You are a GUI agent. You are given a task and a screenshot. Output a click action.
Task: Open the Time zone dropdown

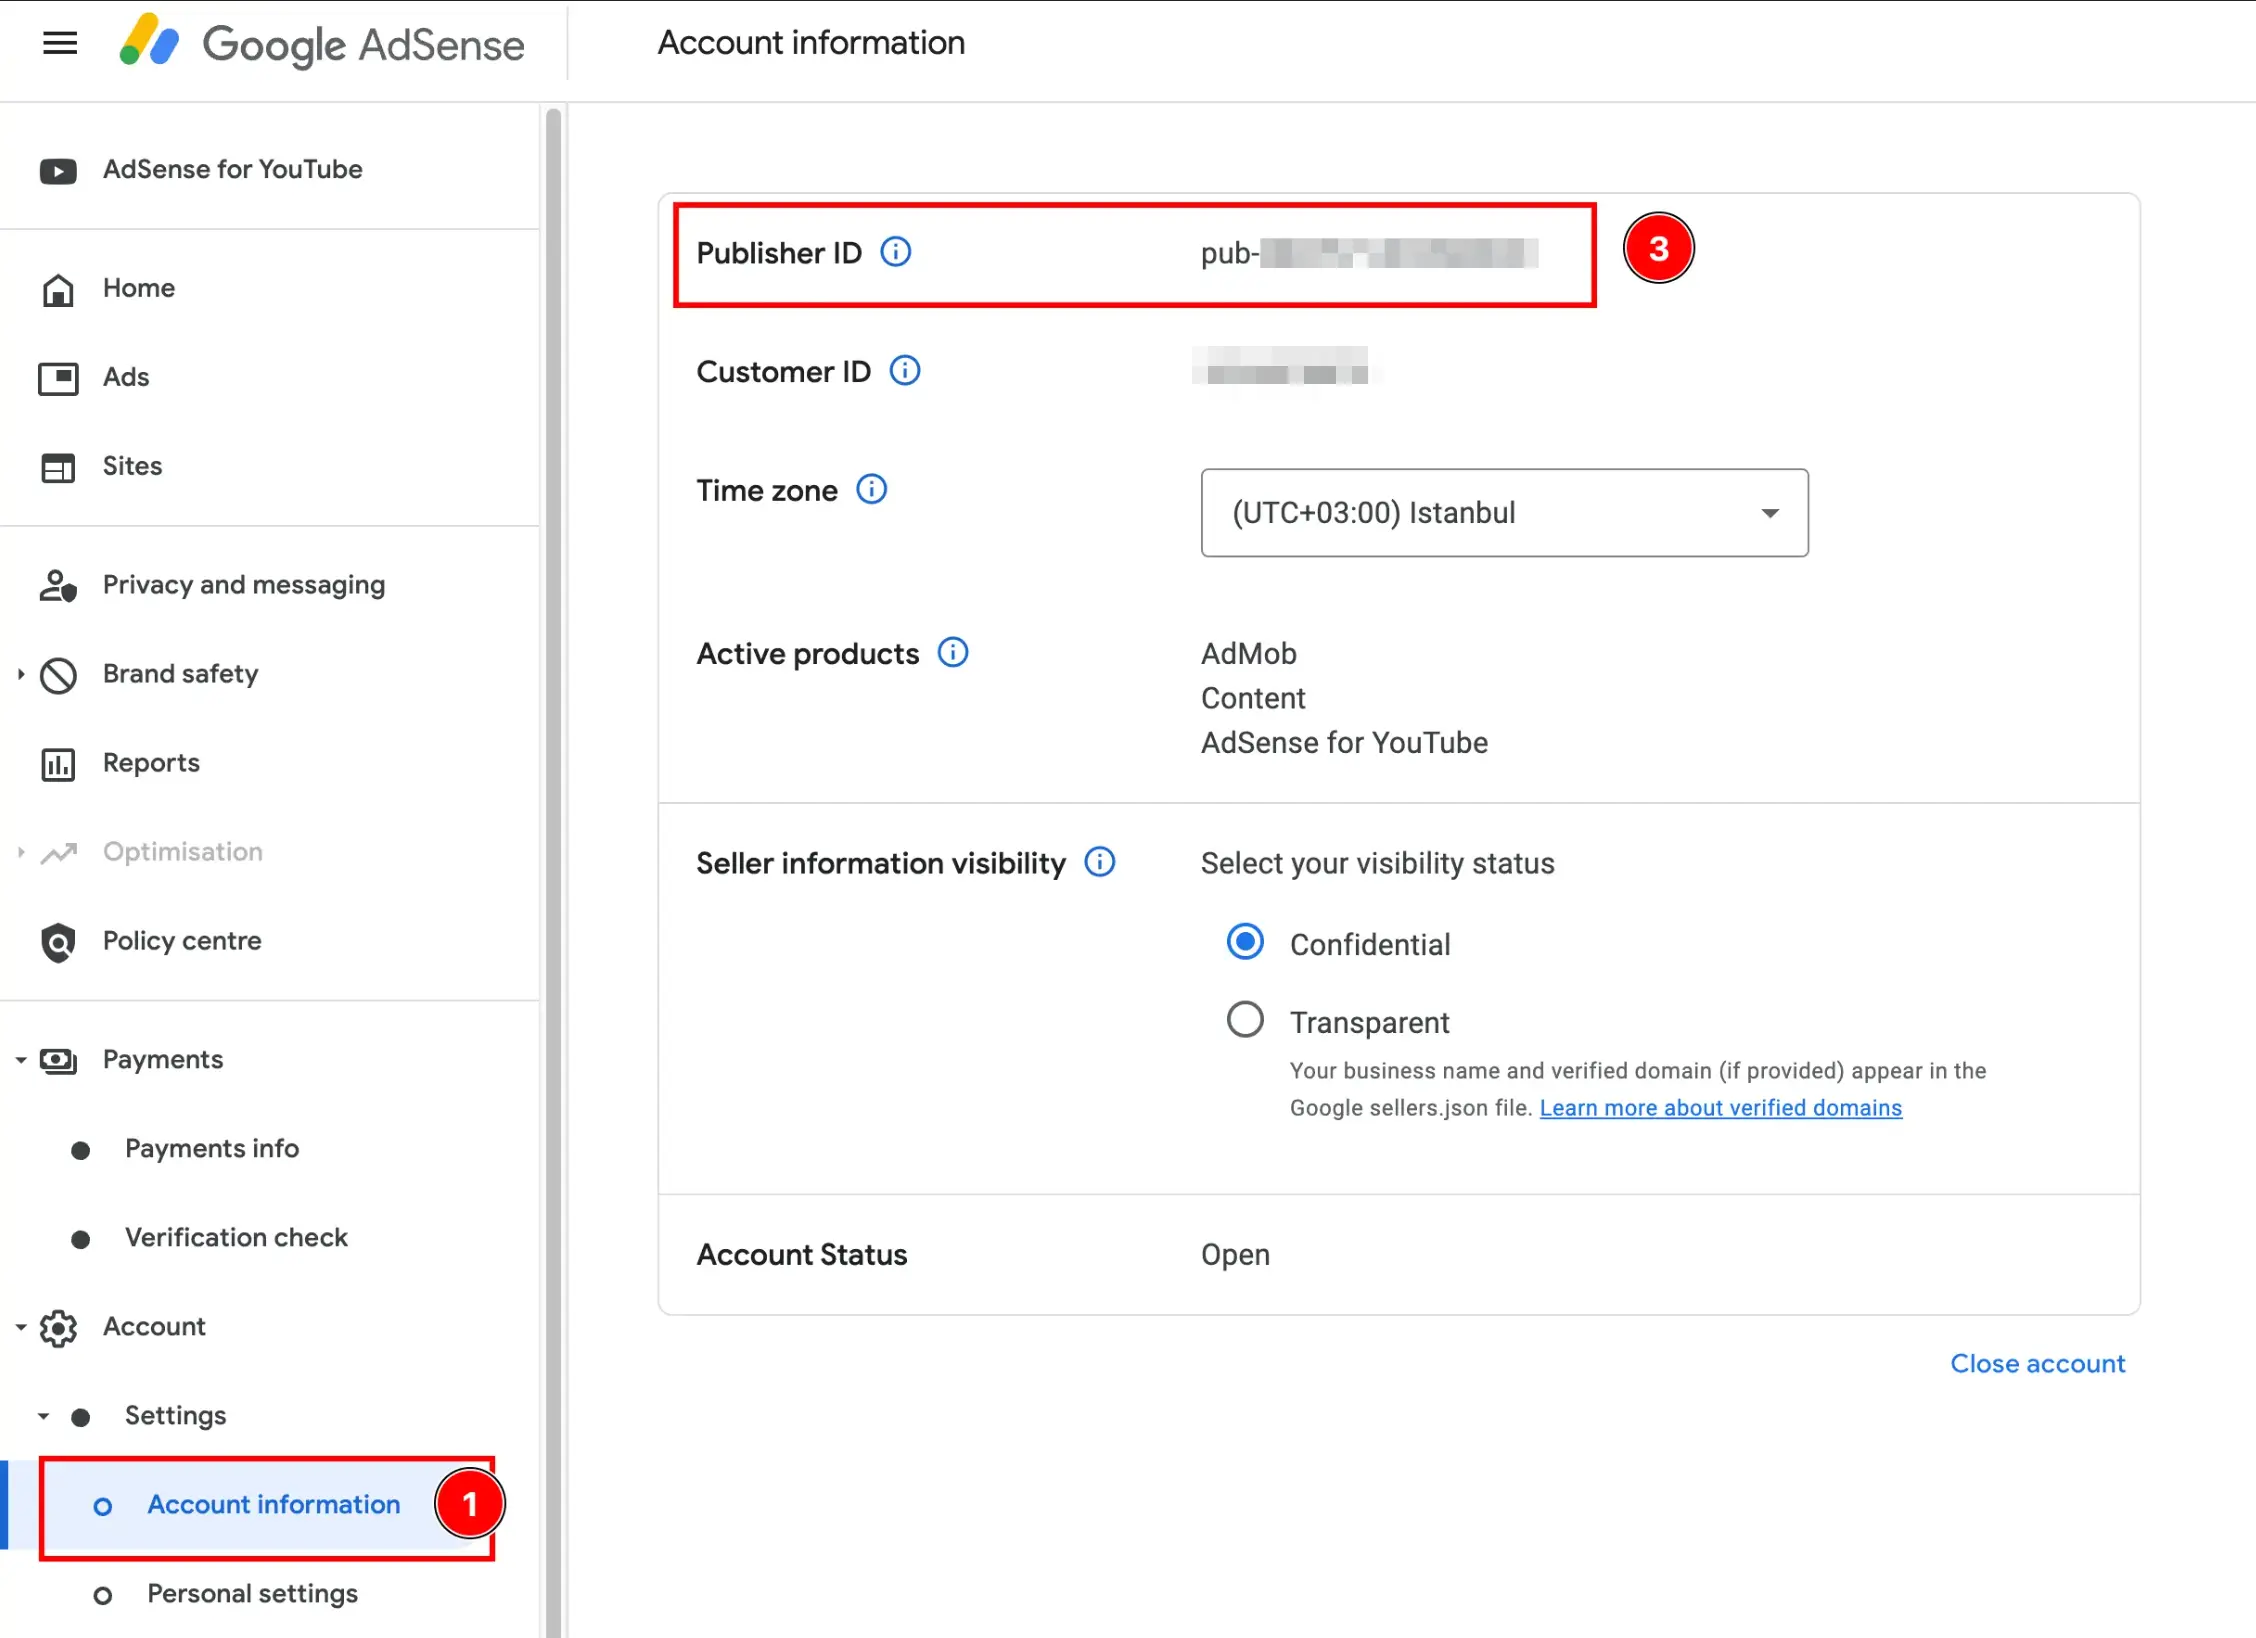point(1504,513)
